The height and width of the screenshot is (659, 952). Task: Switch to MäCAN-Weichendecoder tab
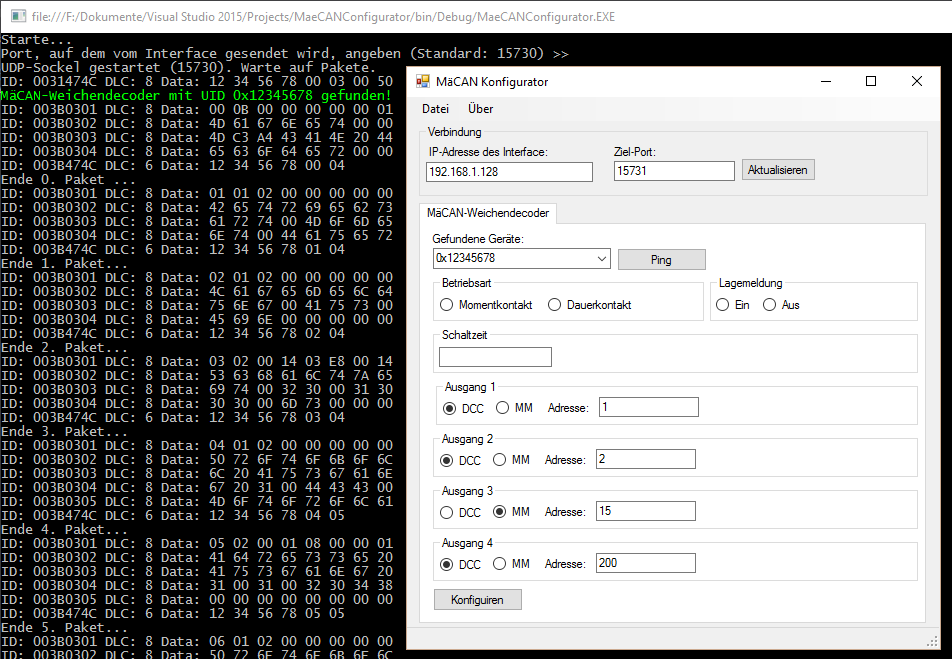pos(488,213)
